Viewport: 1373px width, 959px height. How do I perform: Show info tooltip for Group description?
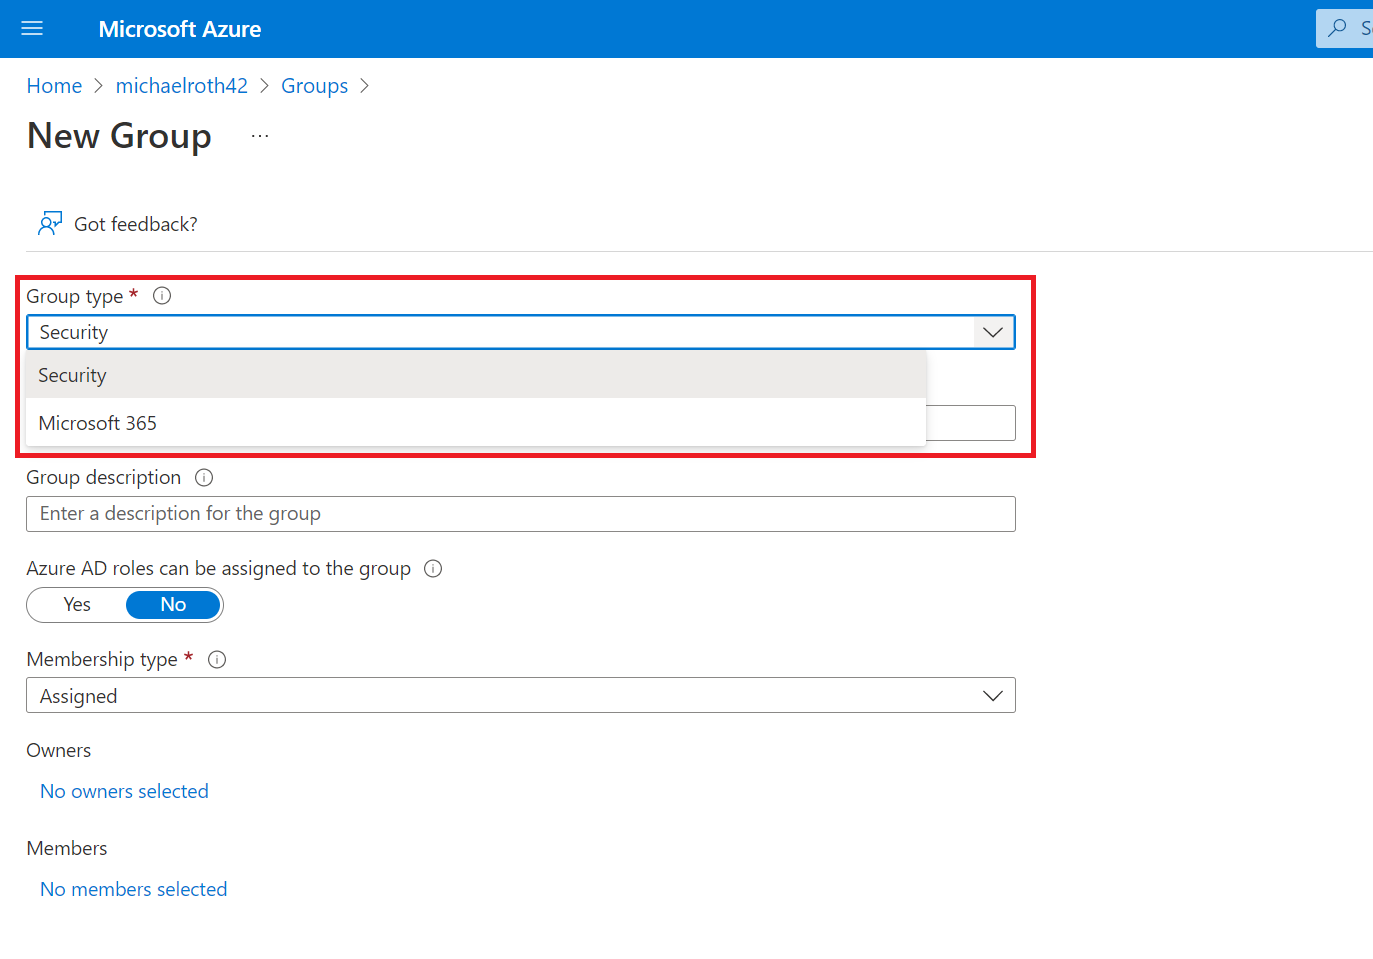[x=204, y=478]
